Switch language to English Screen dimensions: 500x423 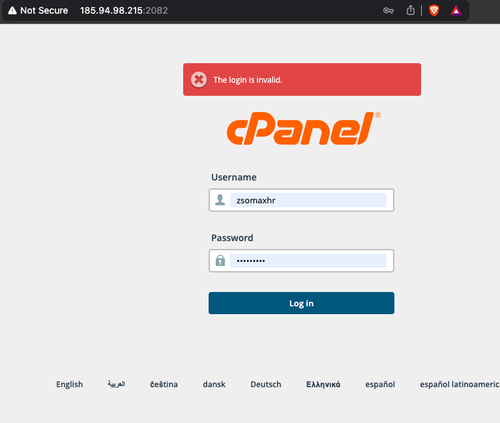[69, 384]
